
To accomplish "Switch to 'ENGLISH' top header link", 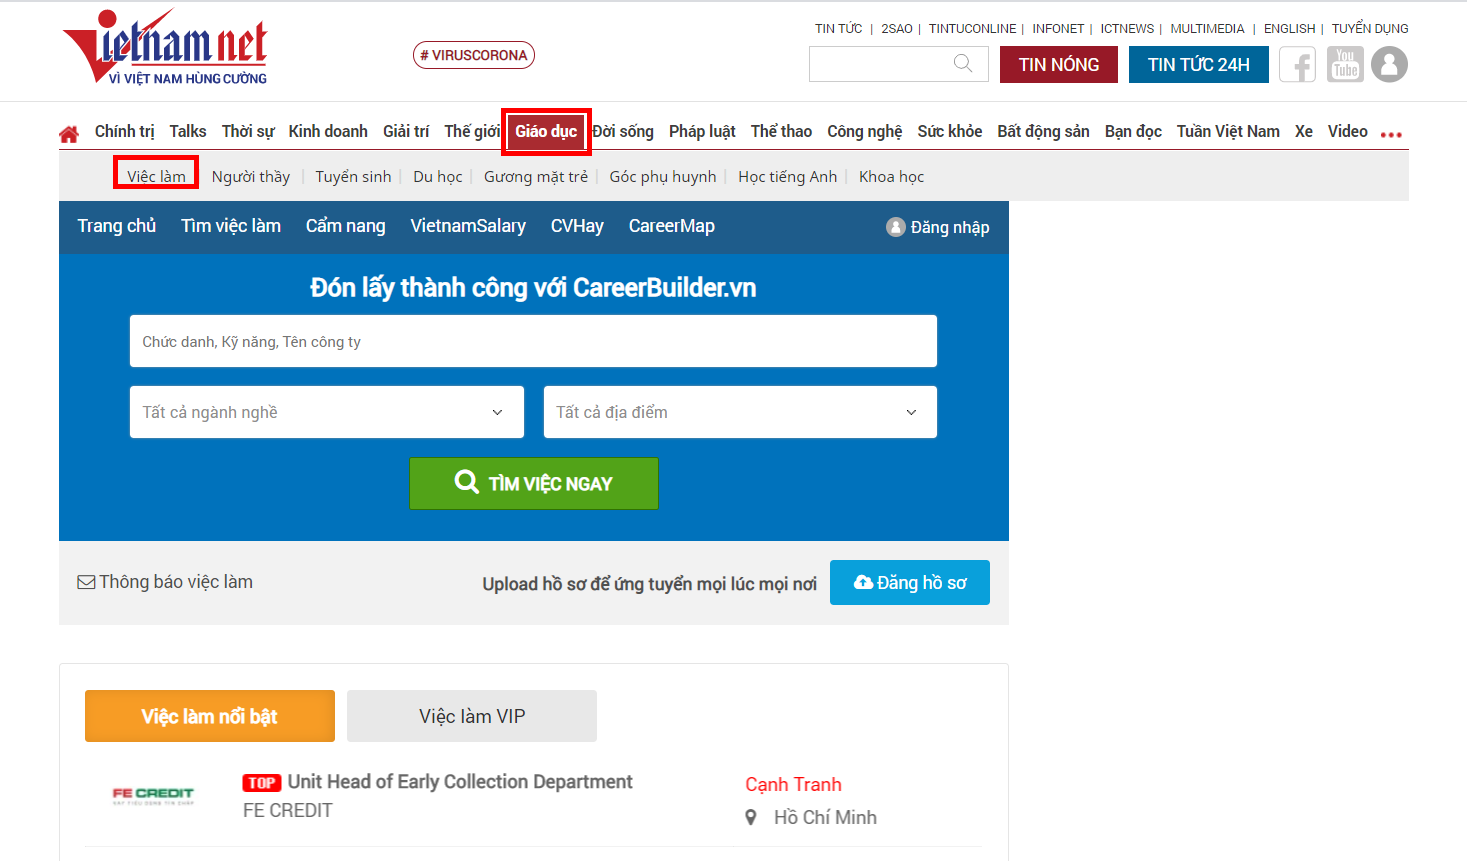I will click(x=1289, y=28).
